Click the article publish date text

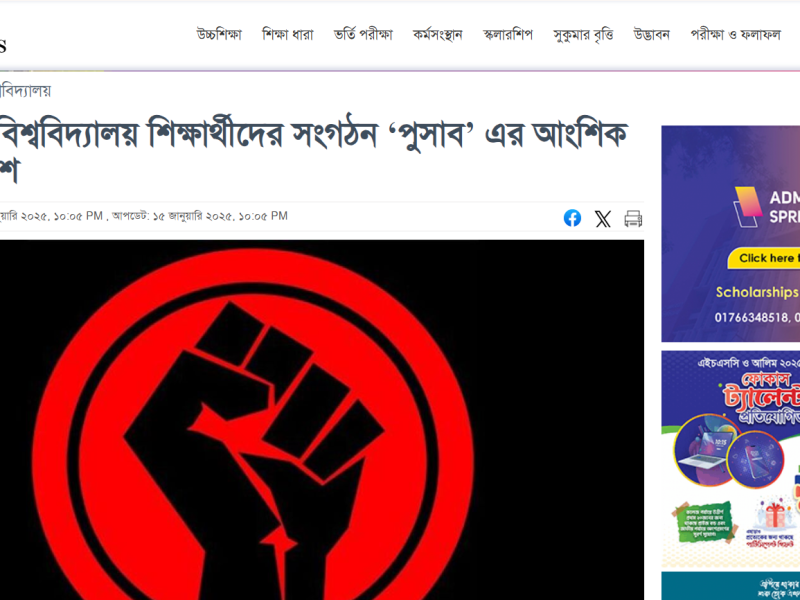[51, 216]
